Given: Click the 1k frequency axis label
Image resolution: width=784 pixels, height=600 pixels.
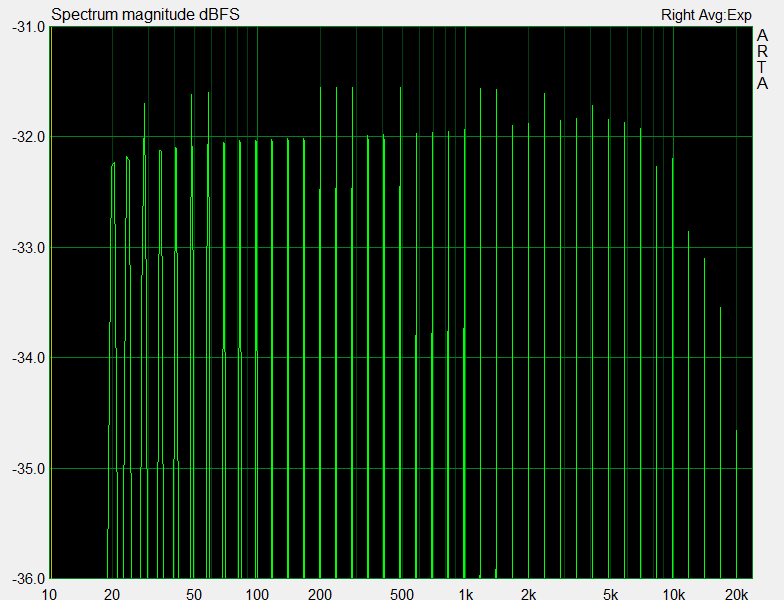Looking at the screenshot, I should (x=466, y=594).
